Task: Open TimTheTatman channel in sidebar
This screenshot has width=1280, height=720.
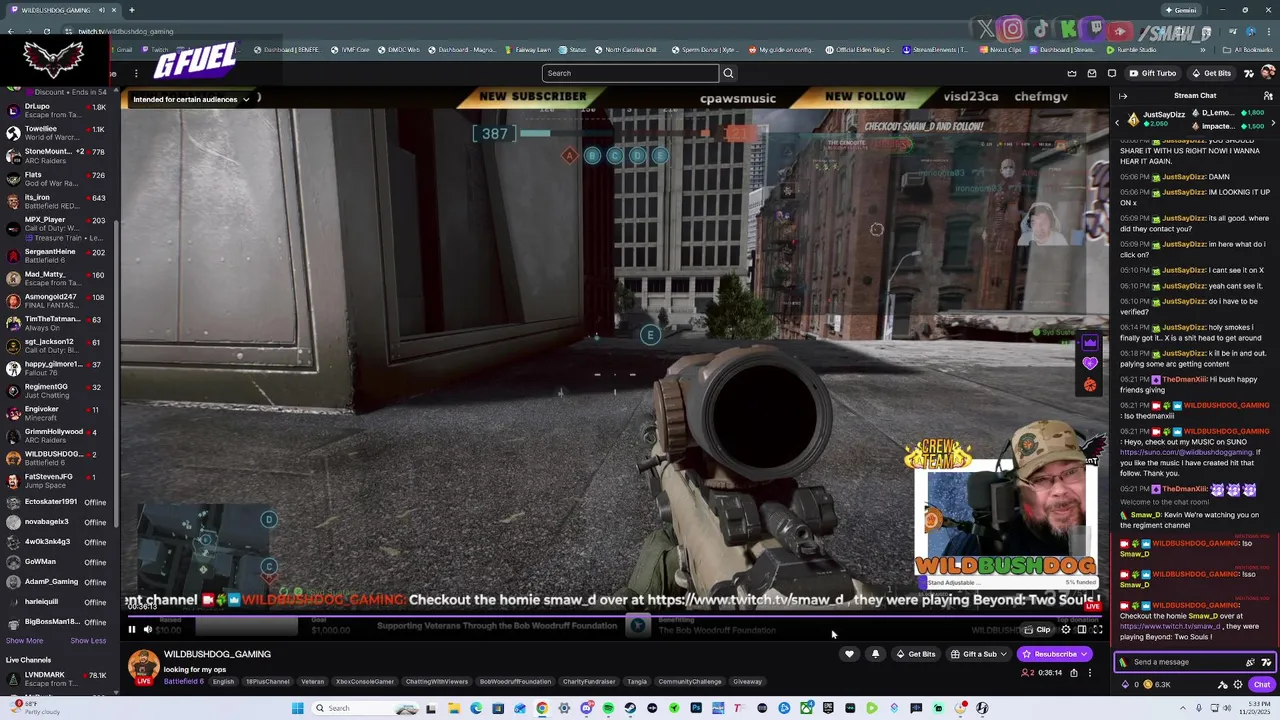Action: 58,323
